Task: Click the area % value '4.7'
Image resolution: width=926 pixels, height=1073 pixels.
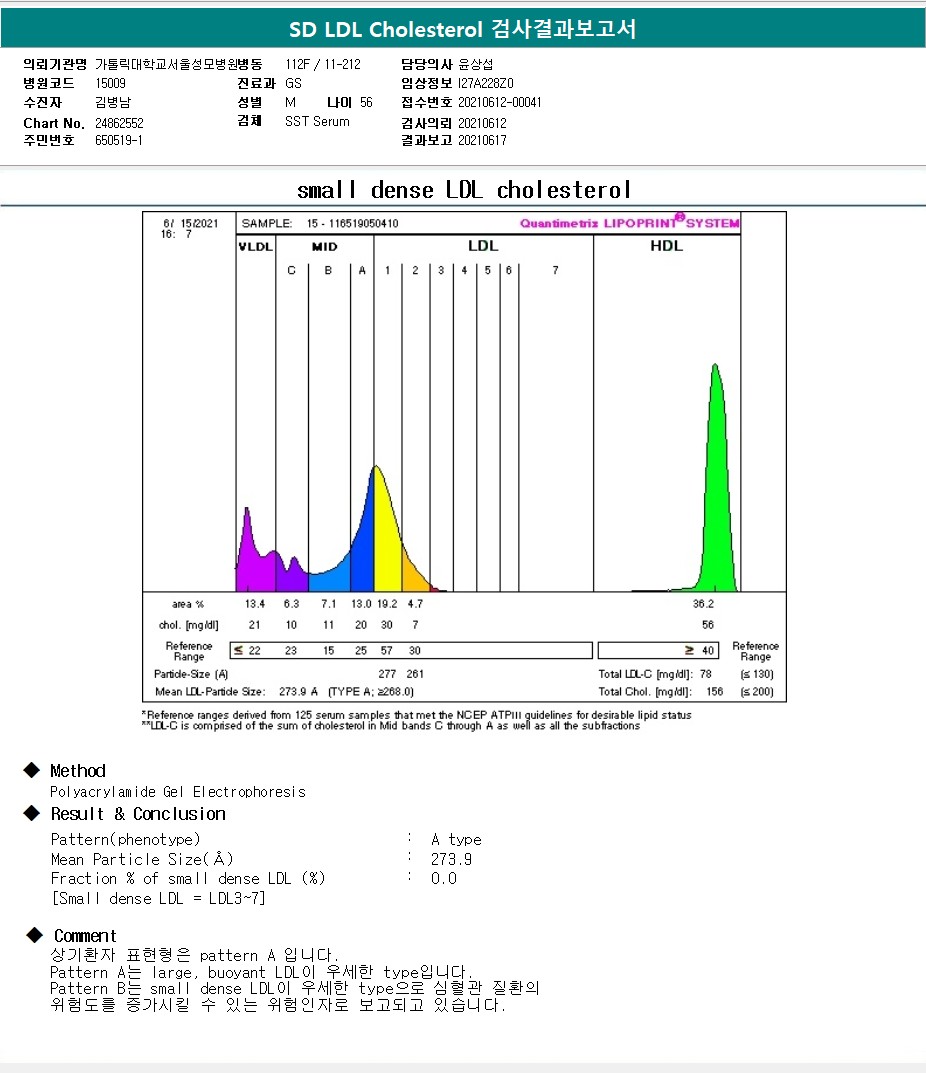Action: [415, 604]
